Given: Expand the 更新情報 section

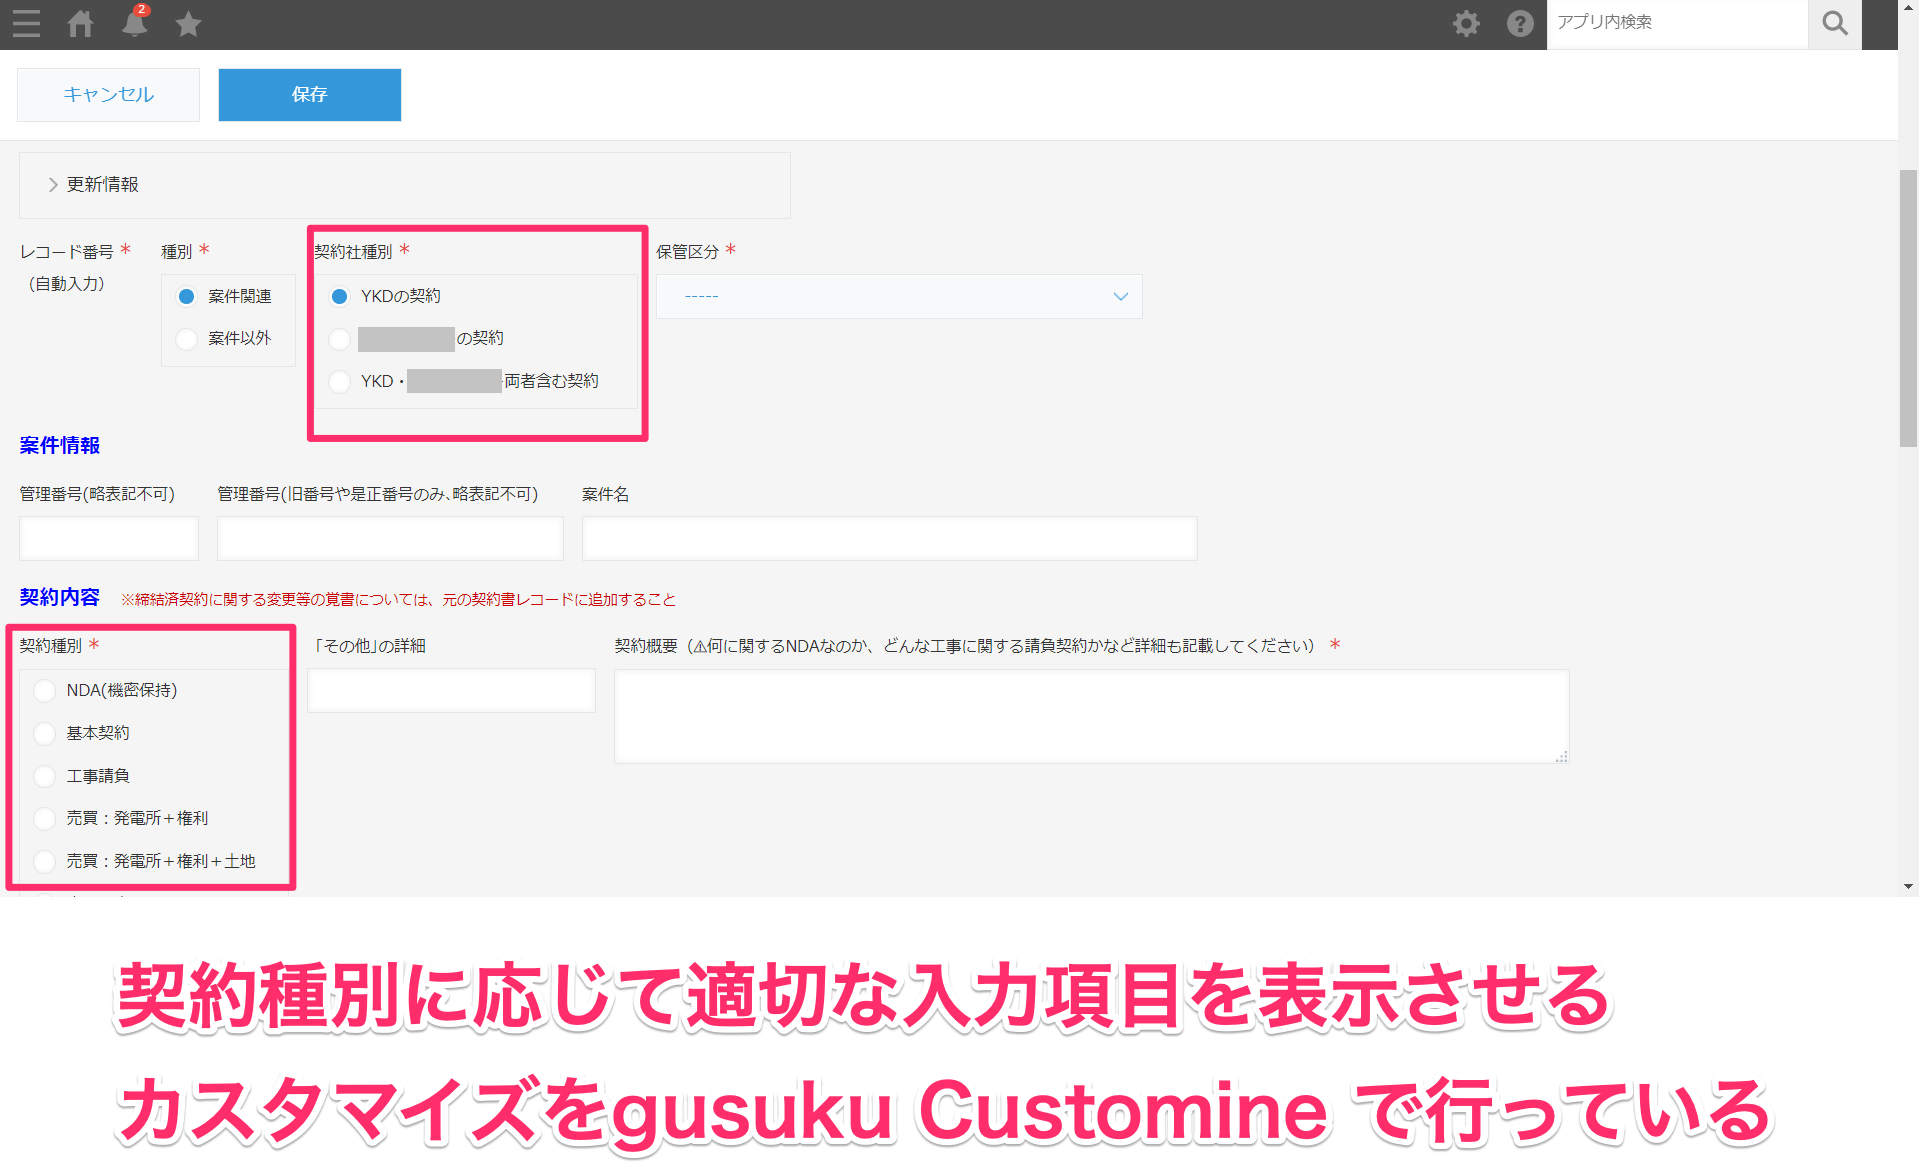Looking at the screenshot, I should 94,185.
